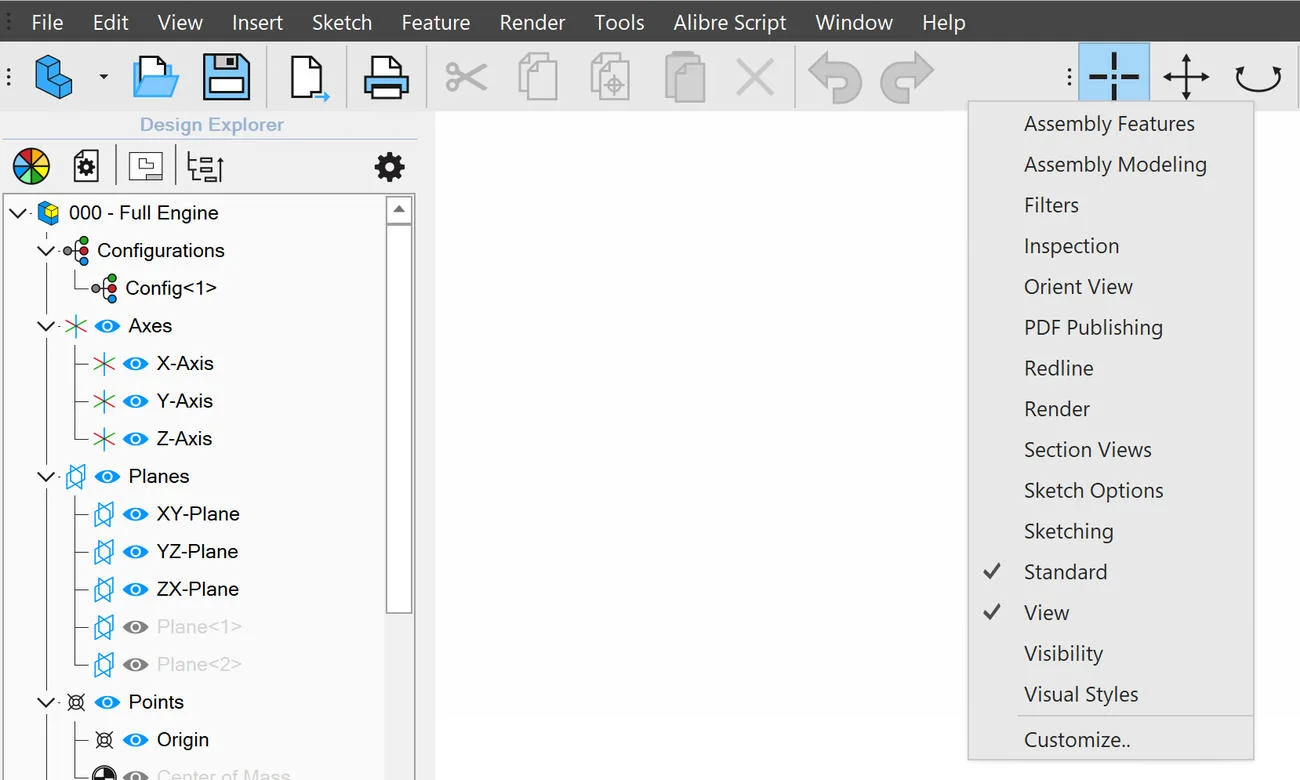The height and width of the screenshot is (780, 1300).
Task: Hide the X-Axis with its eye icon
Action: [x=135, y=363]
